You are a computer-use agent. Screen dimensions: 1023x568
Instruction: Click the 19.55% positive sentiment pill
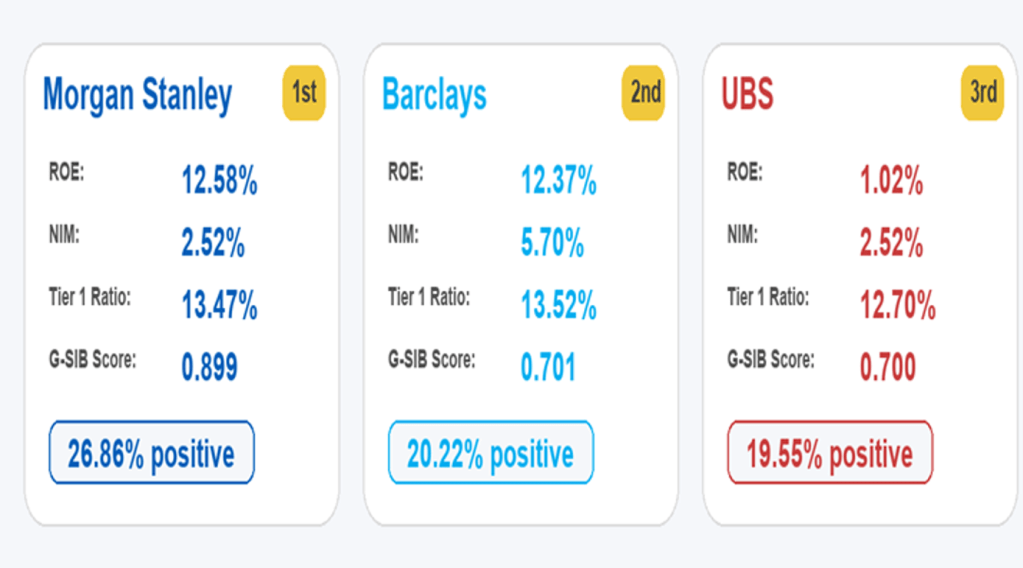[x=829, y=453]
